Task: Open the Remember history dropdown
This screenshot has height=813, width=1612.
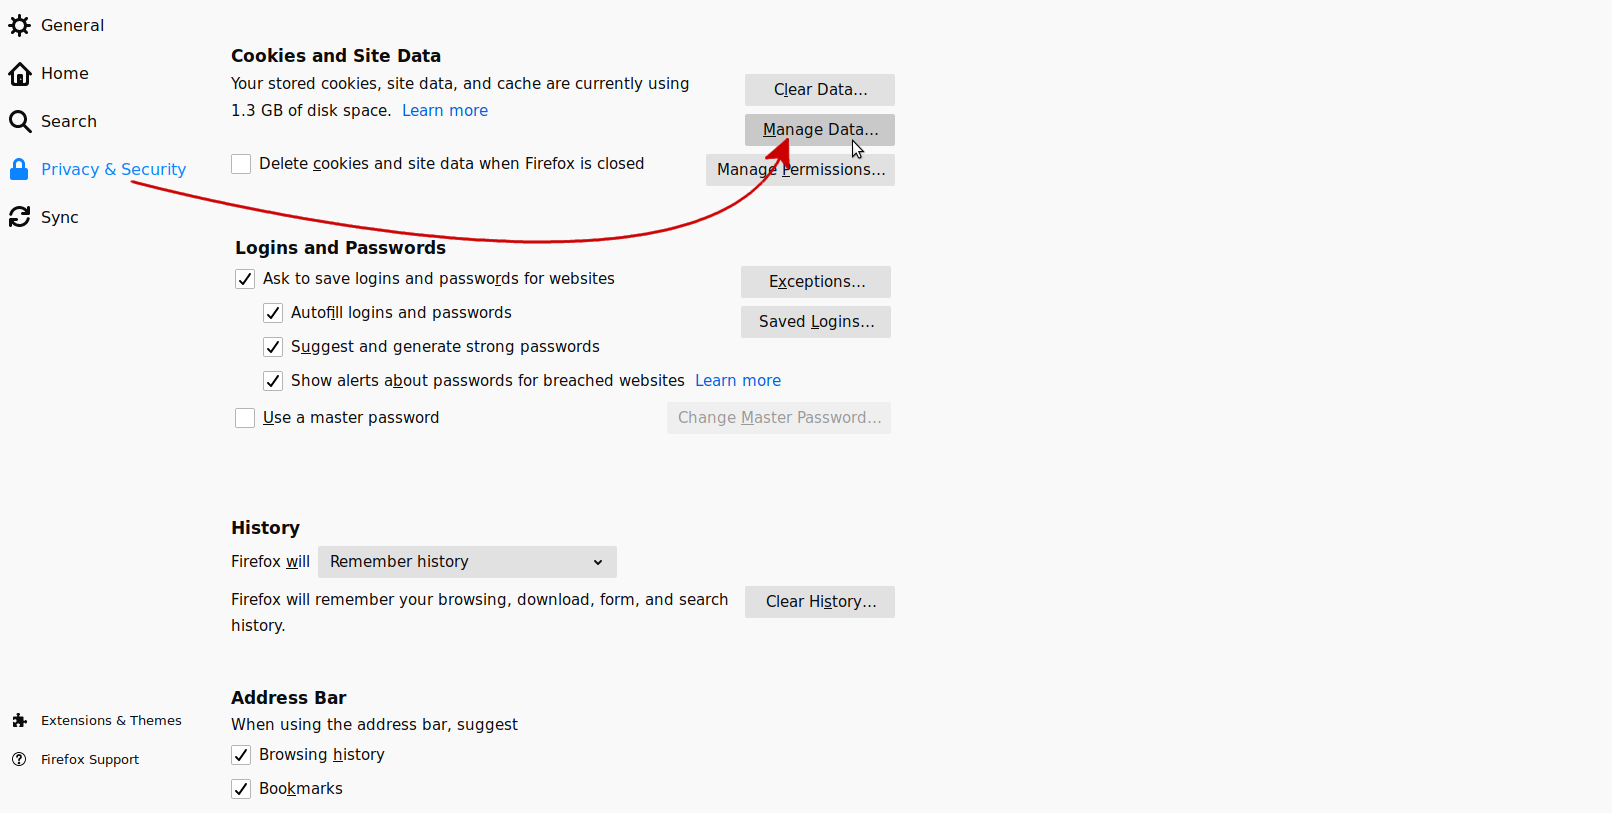Action: (467, 562)
